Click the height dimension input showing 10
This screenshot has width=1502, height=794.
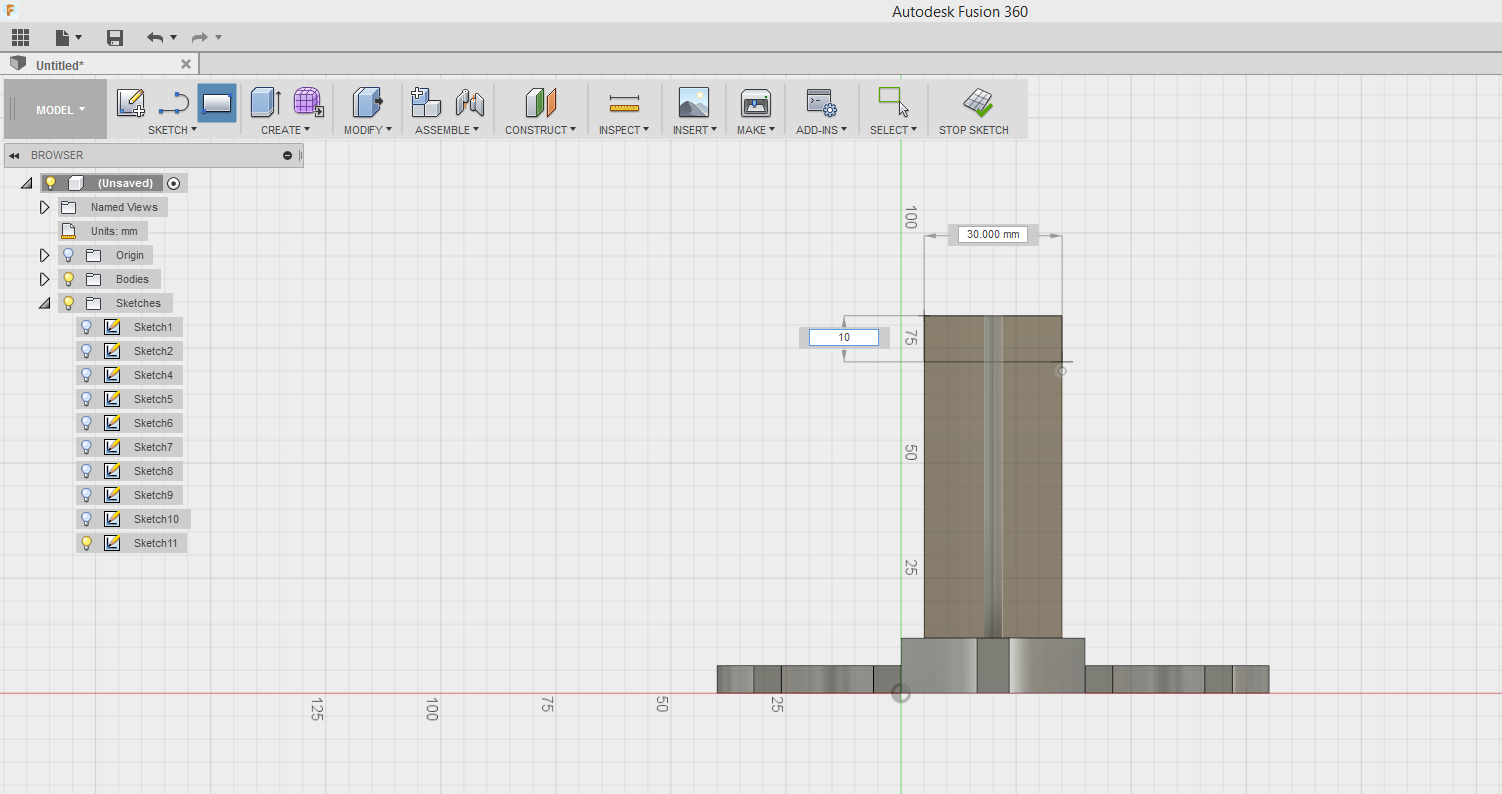(844, 338)
